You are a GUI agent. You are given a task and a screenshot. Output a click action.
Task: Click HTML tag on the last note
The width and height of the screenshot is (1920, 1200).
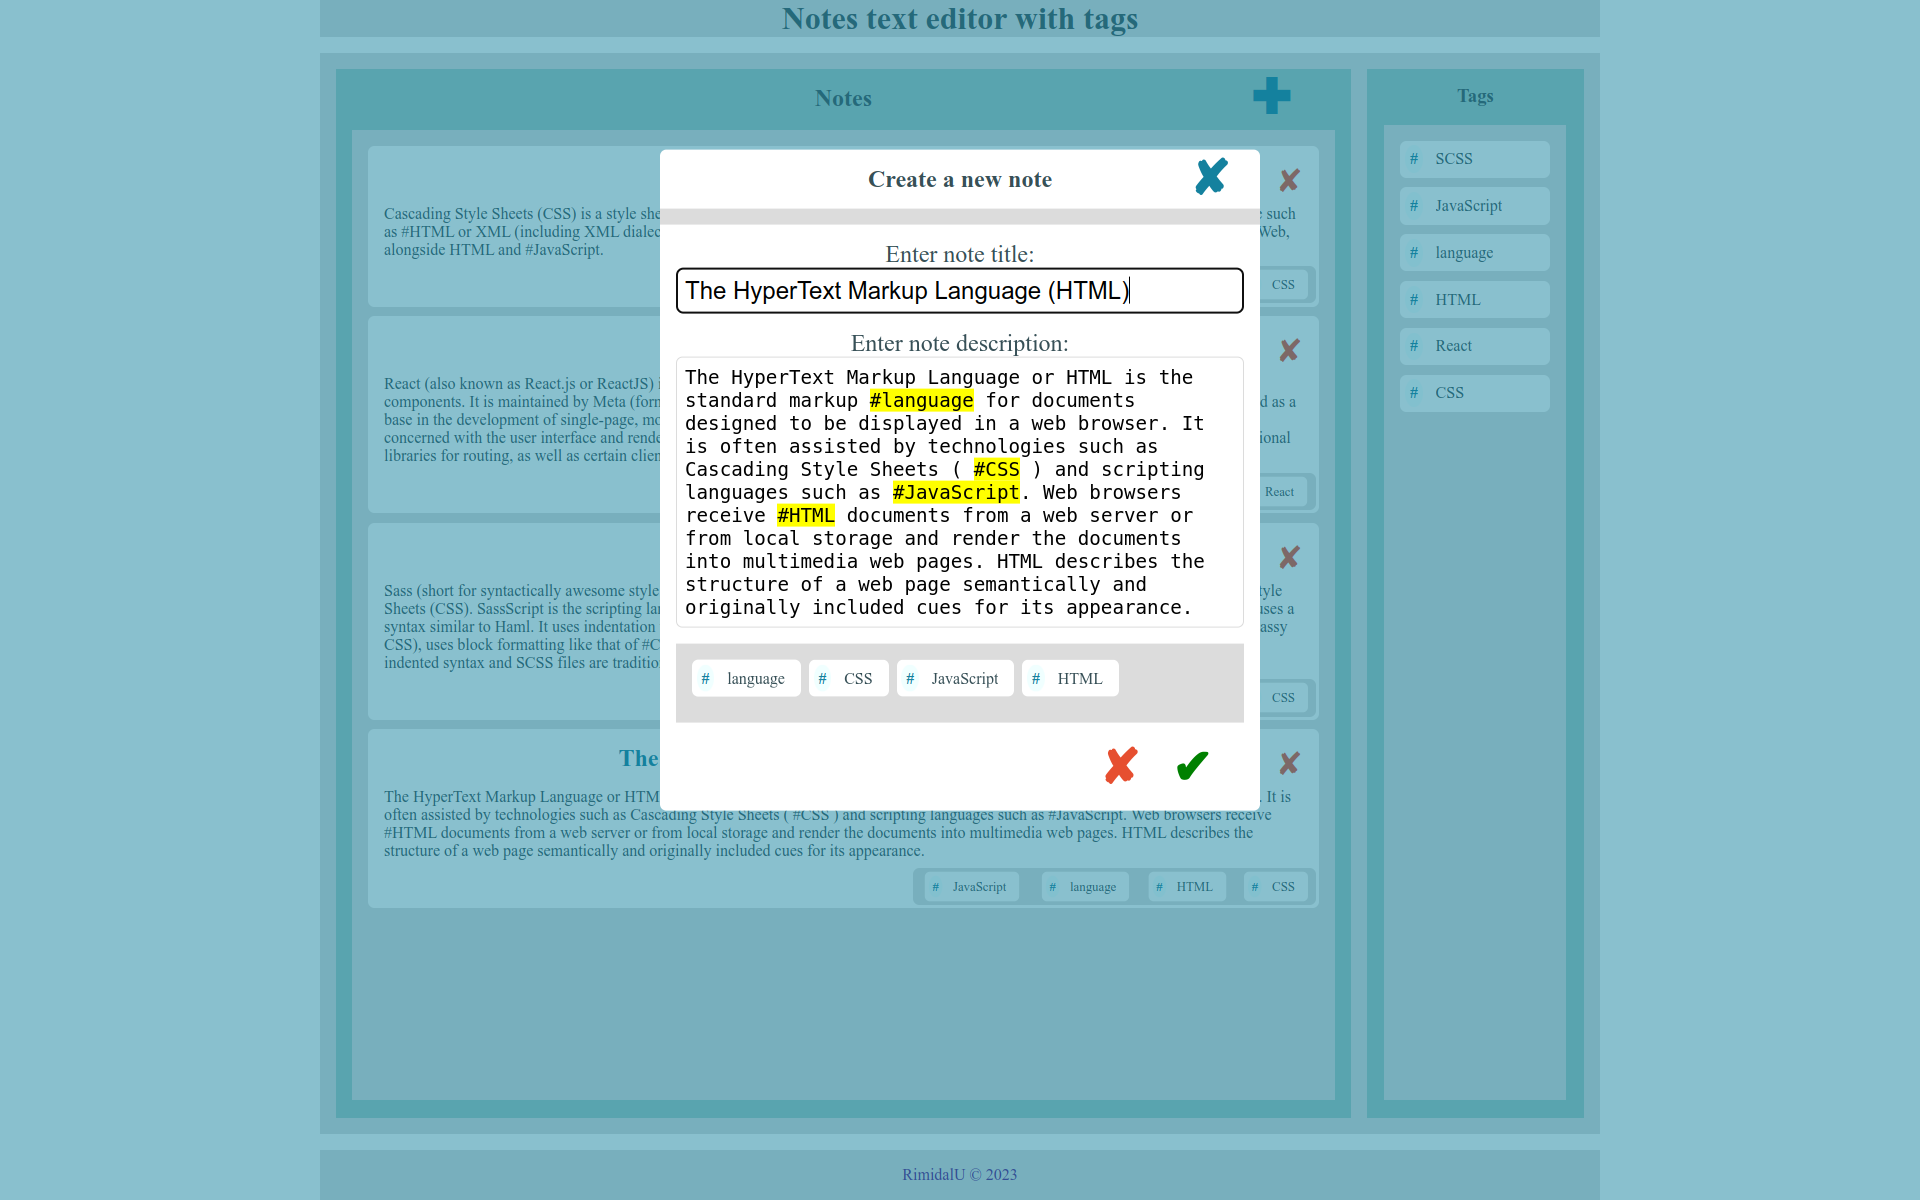tap(1187, 887)
